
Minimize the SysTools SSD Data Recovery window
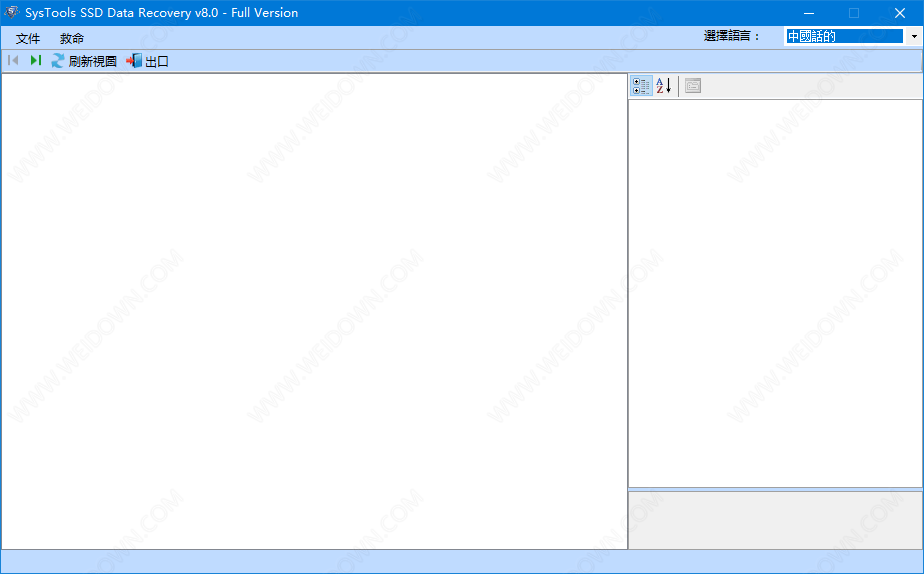809,13
